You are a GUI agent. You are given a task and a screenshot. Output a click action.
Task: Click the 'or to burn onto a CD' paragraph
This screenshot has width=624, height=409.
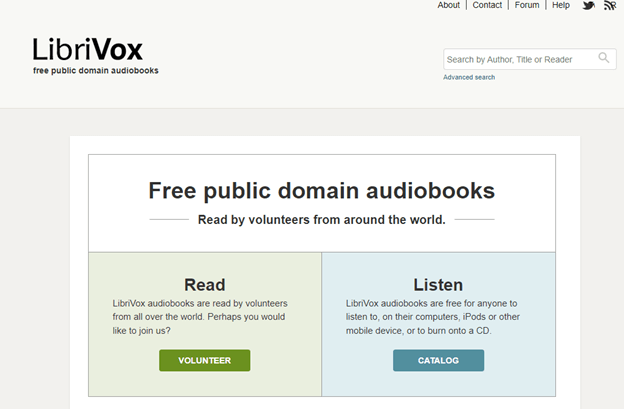click(433, 317)
